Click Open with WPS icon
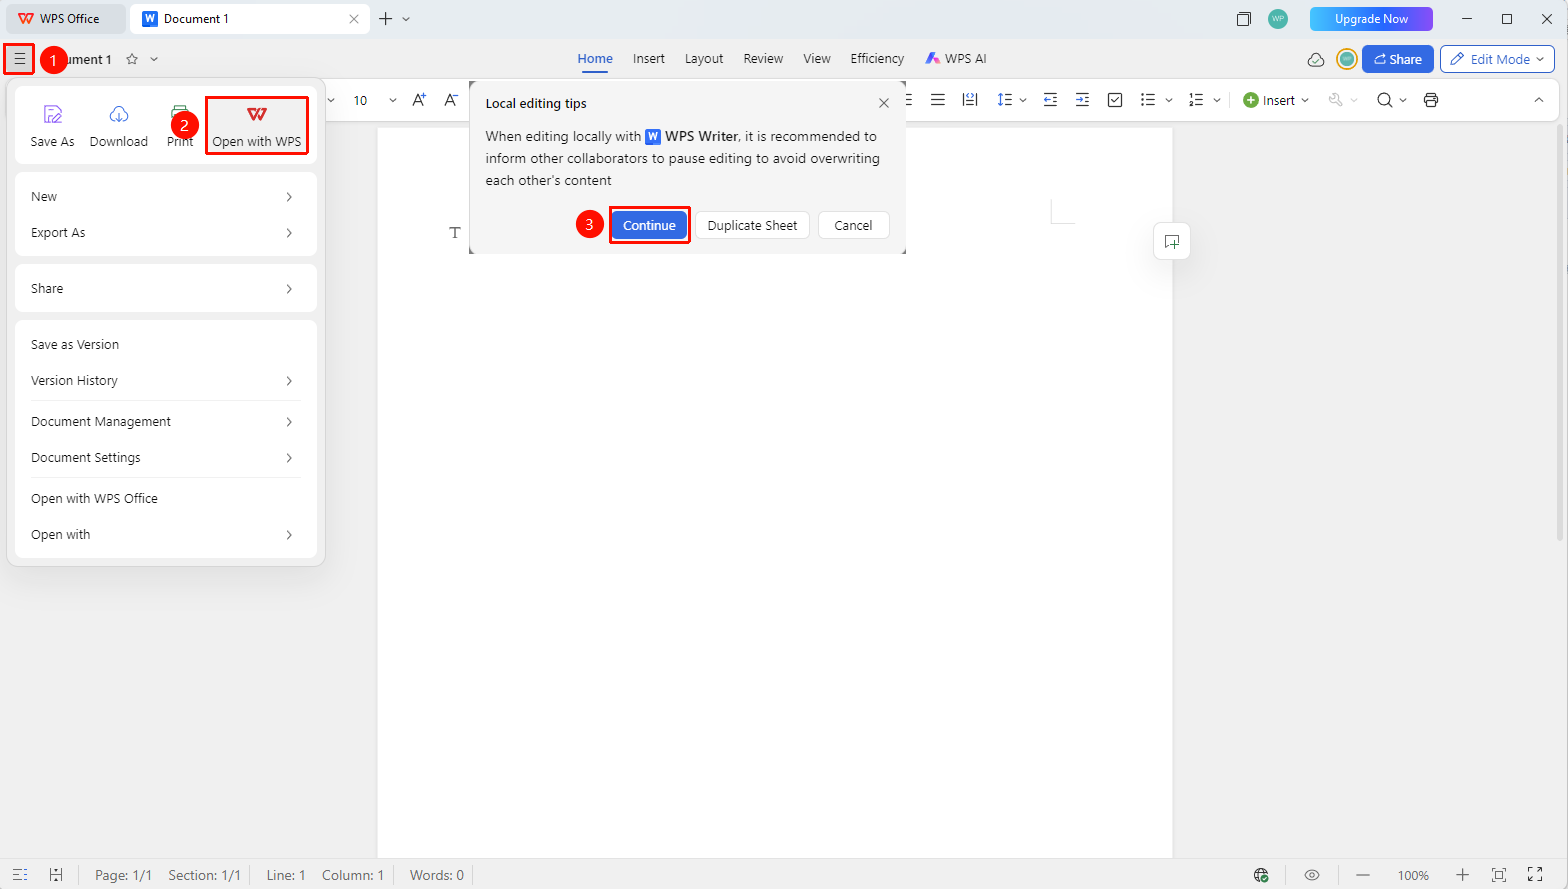 click(x=257, y=114)
